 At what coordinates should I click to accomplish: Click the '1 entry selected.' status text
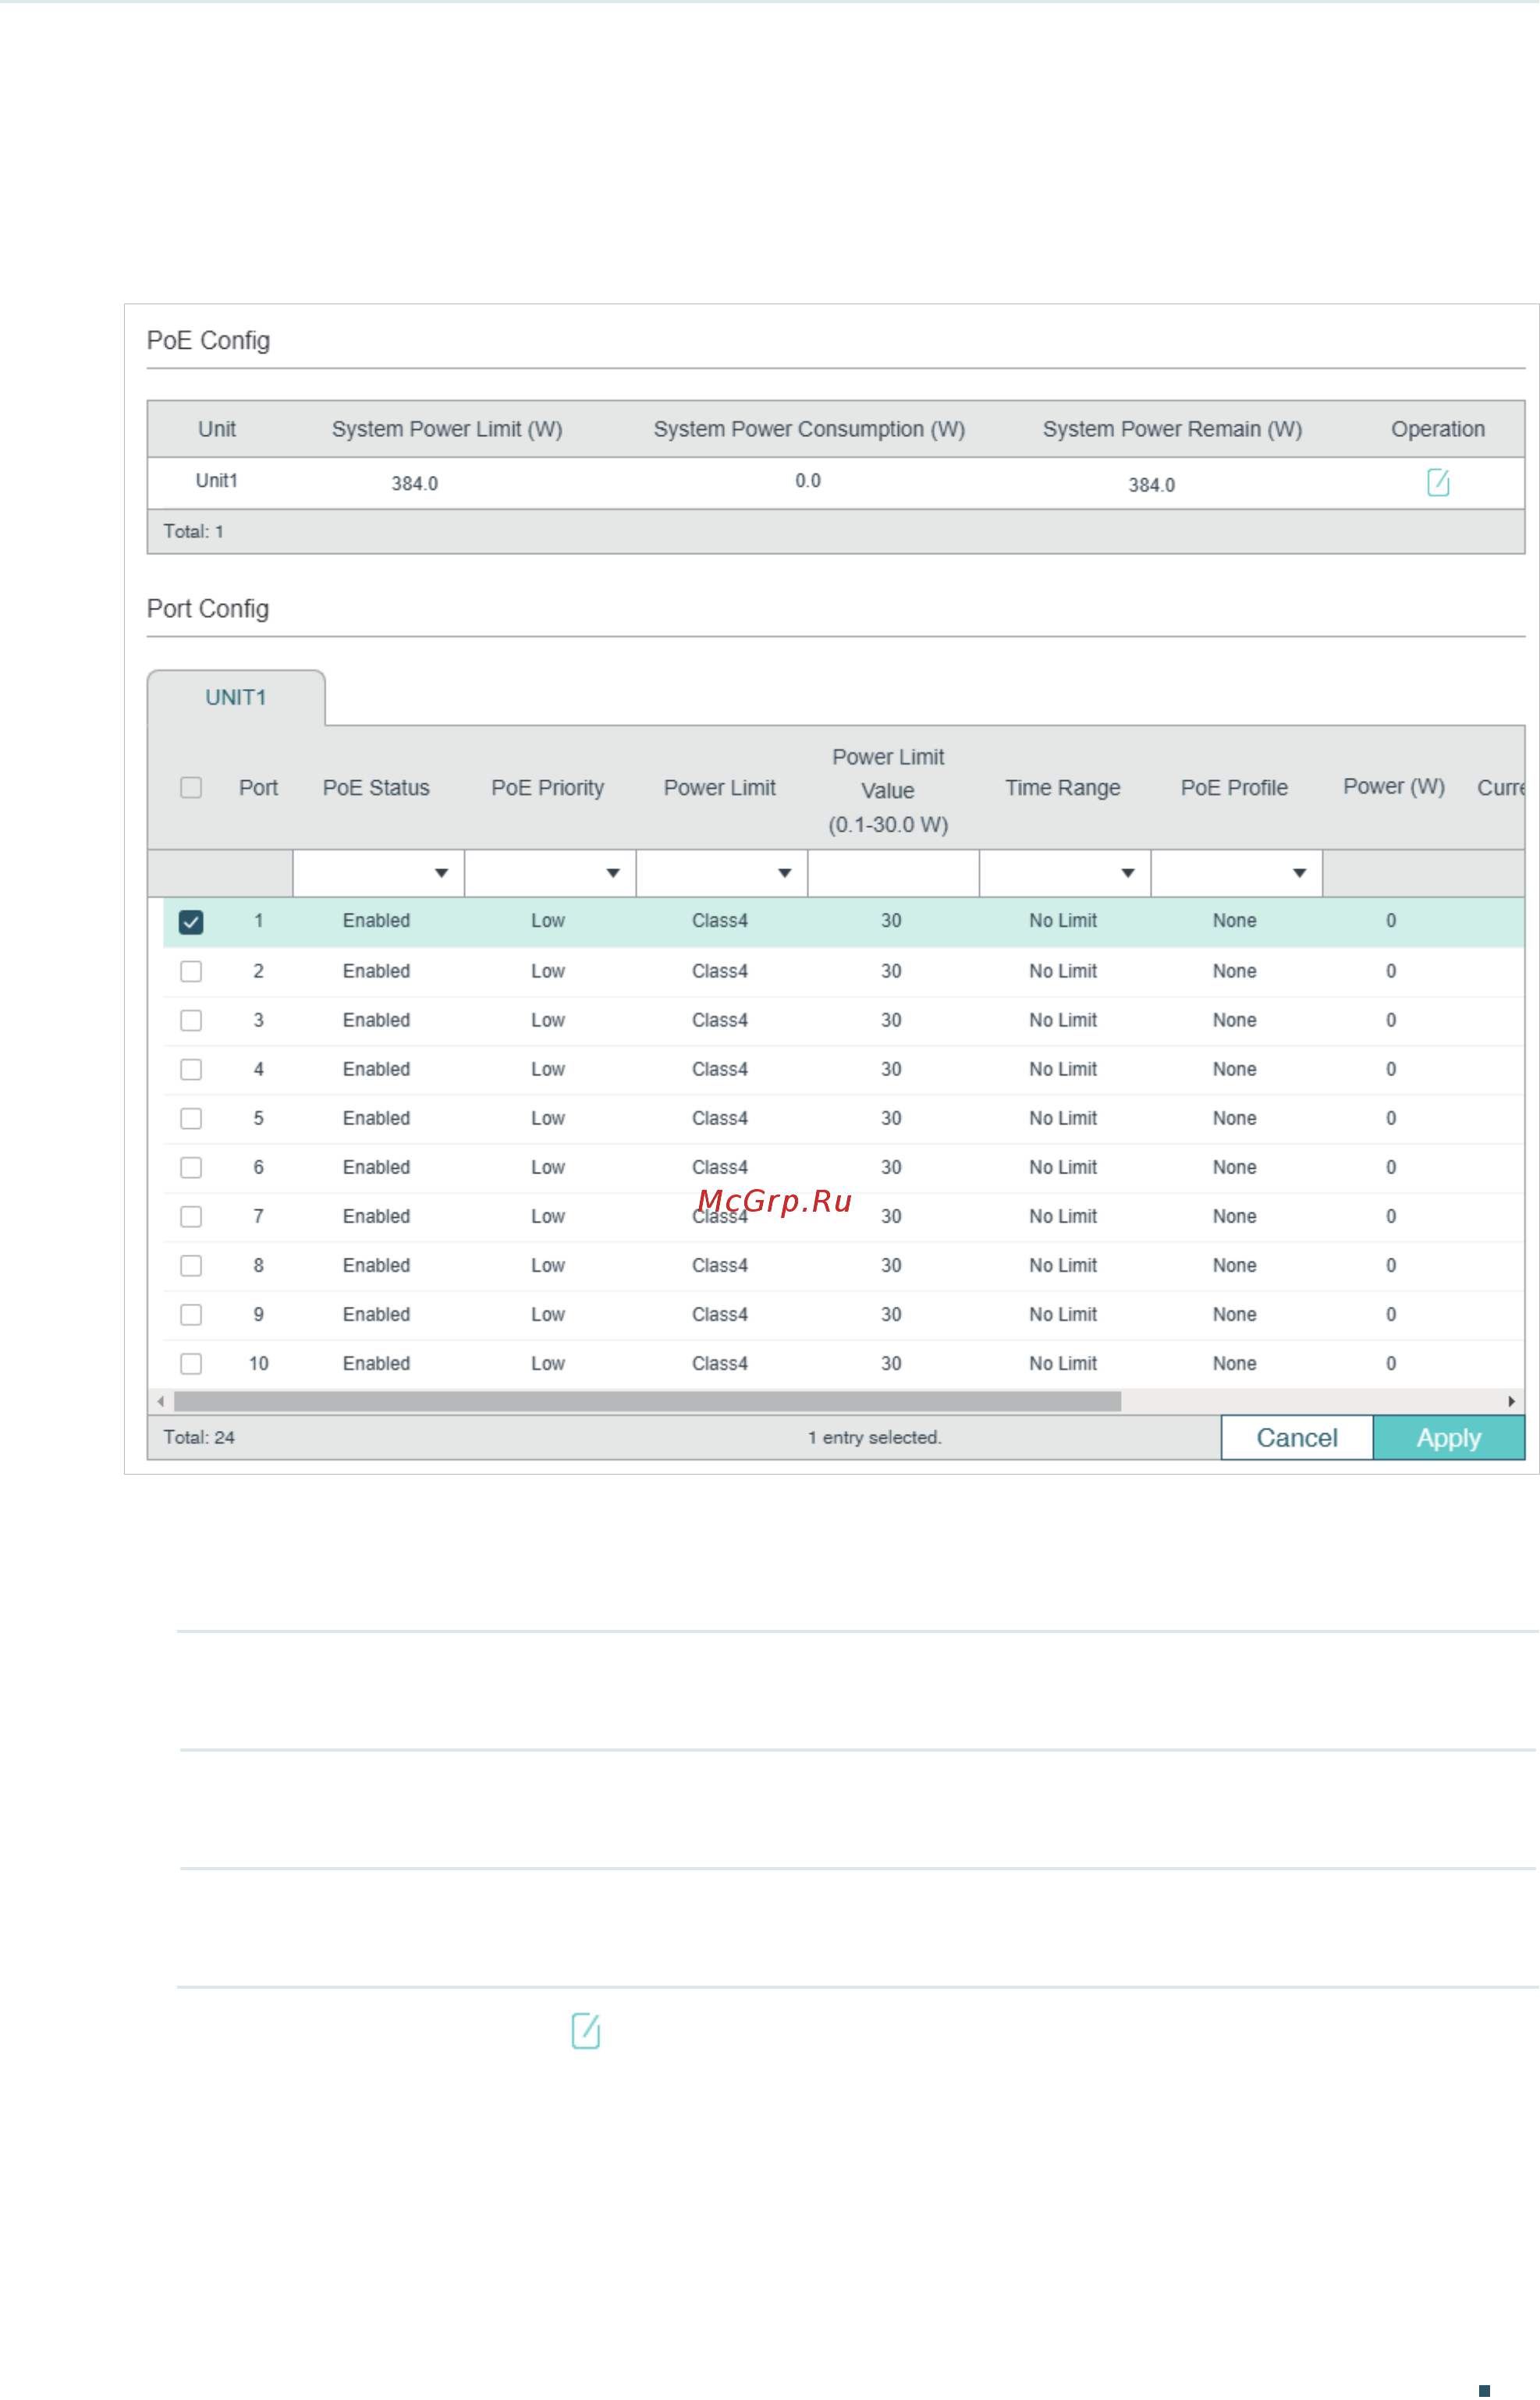coord(875,1438)
